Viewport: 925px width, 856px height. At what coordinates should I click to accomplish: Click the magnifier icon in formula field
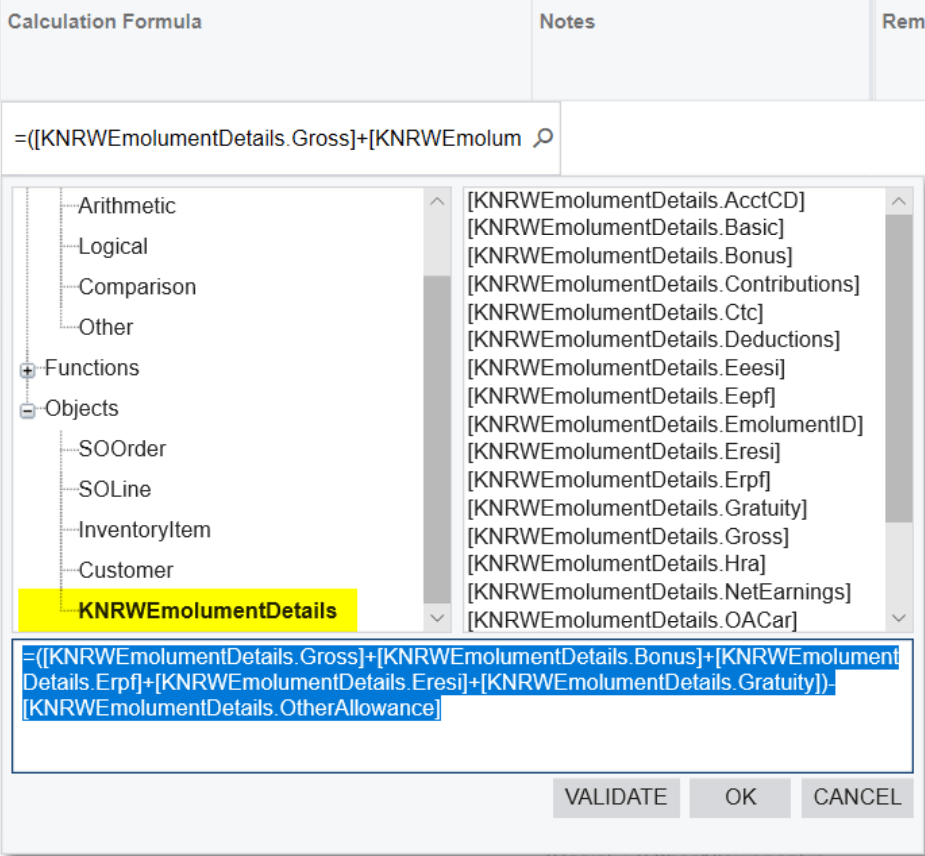point(543,138)
